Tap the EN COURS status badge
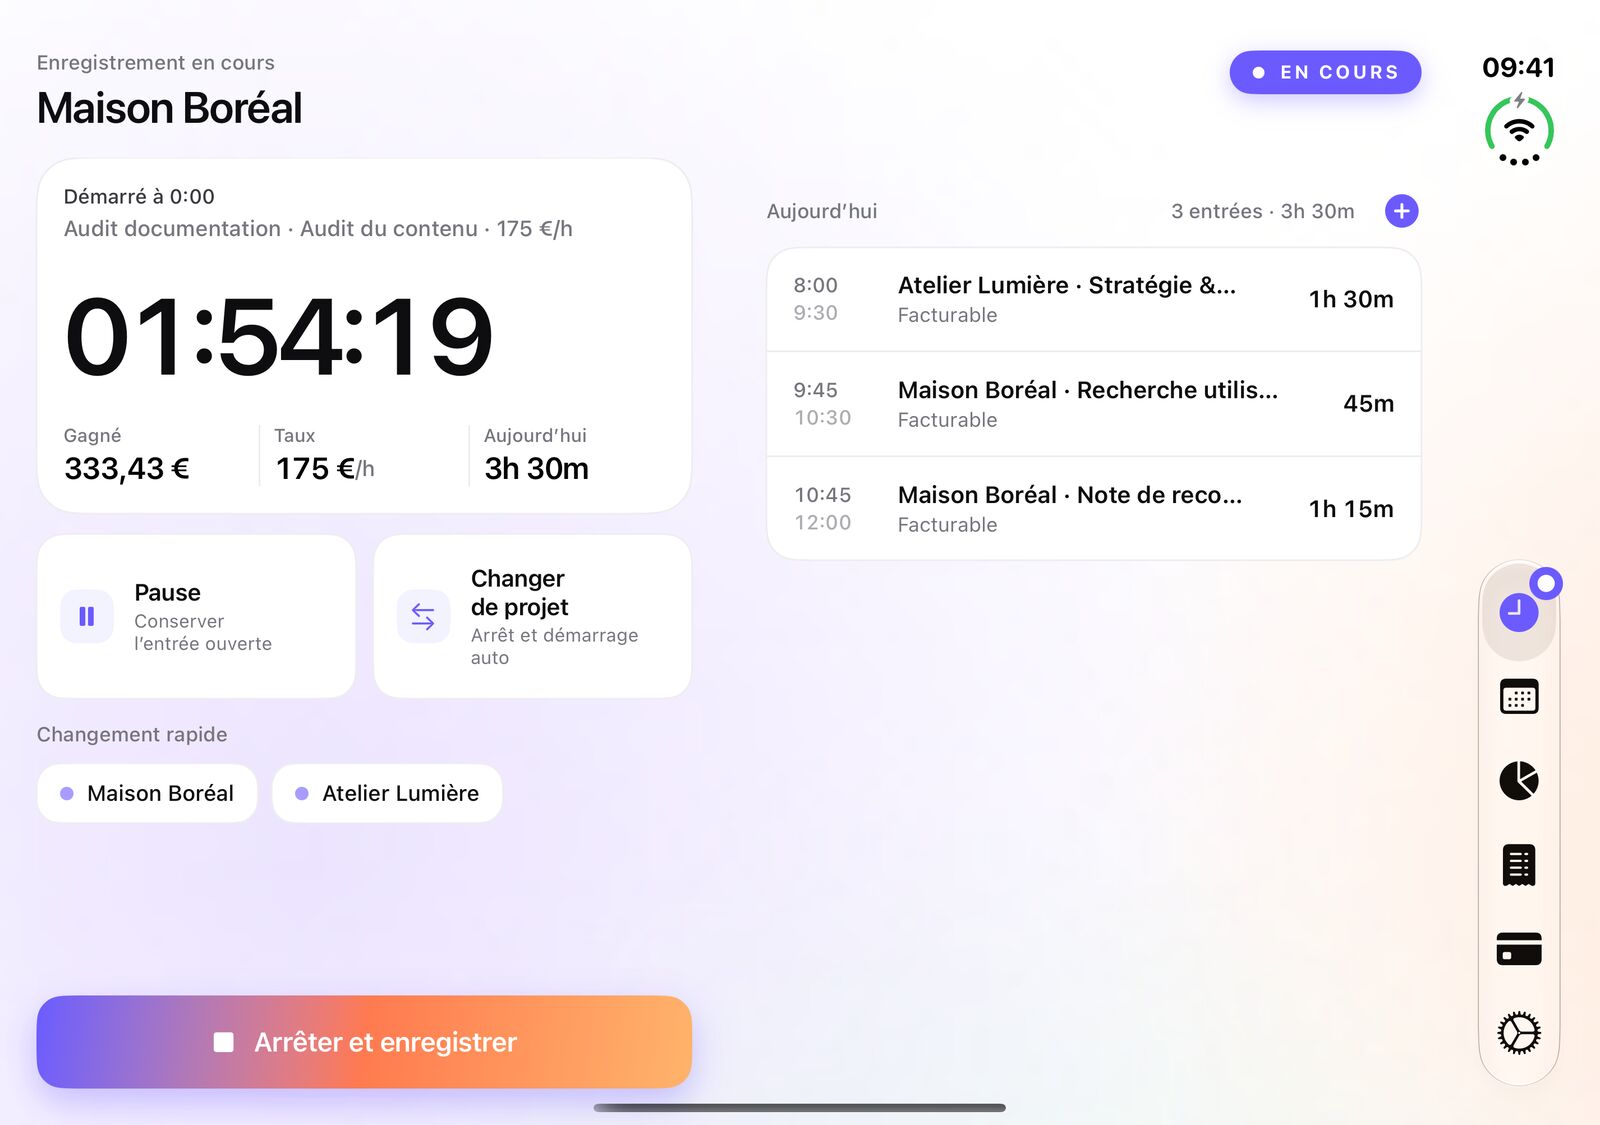The height and width of the screenshot is (1125, 1600). click(1325, 72)
